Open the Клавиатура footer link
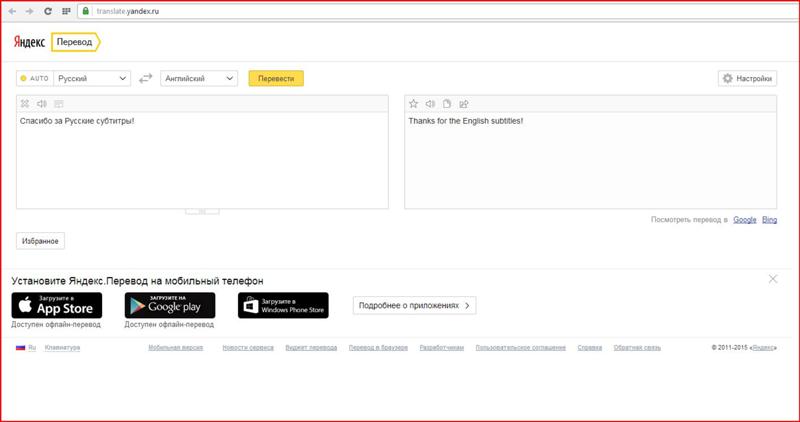This screenshot has height=422, width=800. click(x=62, y=347)
